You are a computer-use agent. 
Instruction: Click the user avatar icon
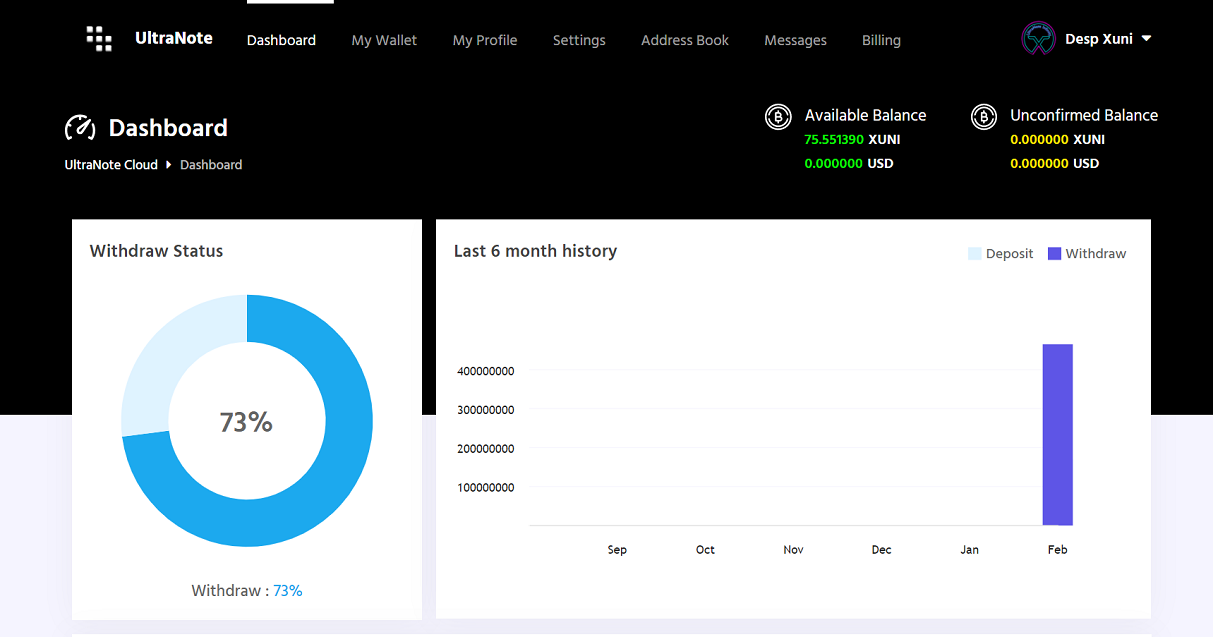point(1038,39)
